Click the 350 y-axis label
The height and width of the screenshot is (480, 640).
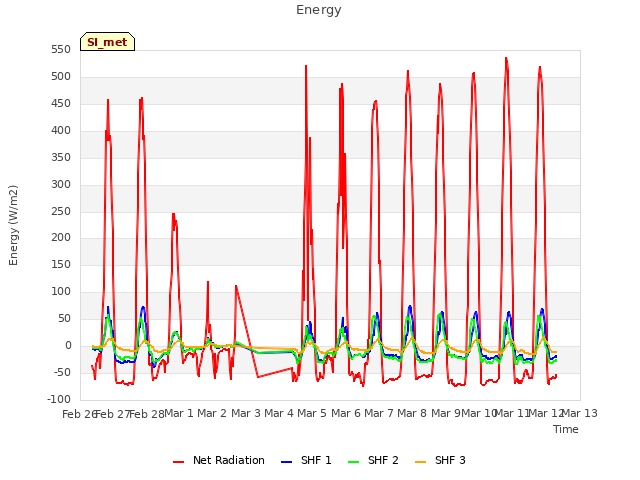[x=61, y=158]
